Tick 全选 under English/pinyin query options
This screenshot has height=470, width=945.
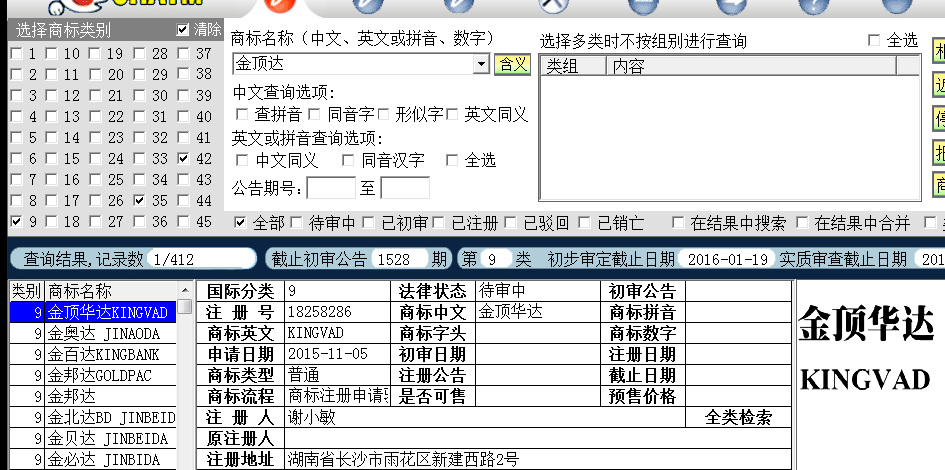click(x=452, y=160)
